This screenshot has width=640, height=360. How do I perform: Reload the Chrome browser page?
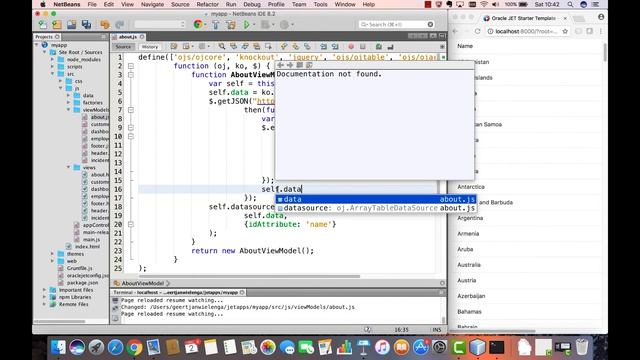tap(477, 31)
